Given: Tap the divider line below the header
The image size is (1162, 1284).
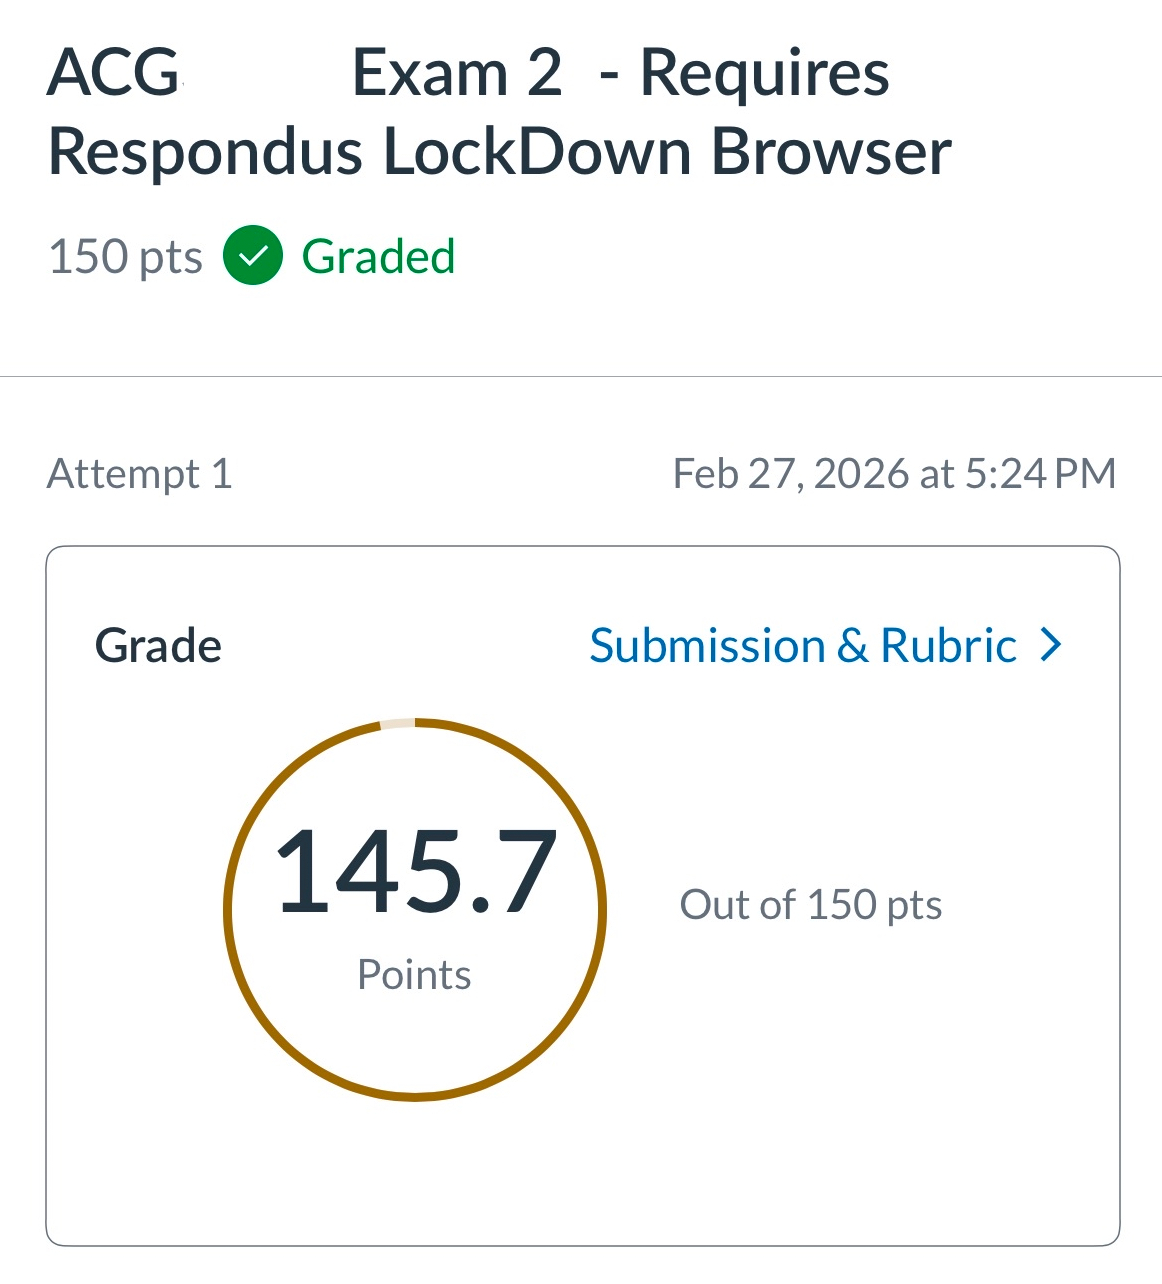Looking at the screenshot, I should [580, 377].
